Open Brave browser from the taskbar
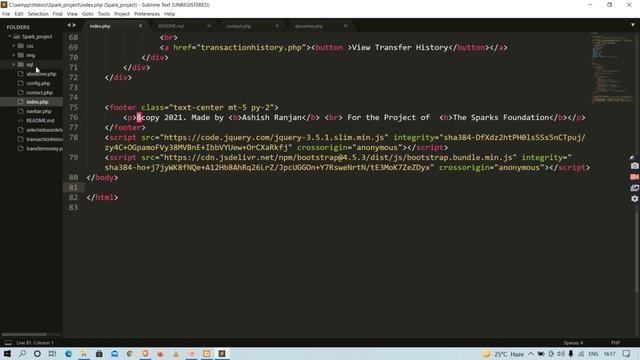 click(145, 353)
